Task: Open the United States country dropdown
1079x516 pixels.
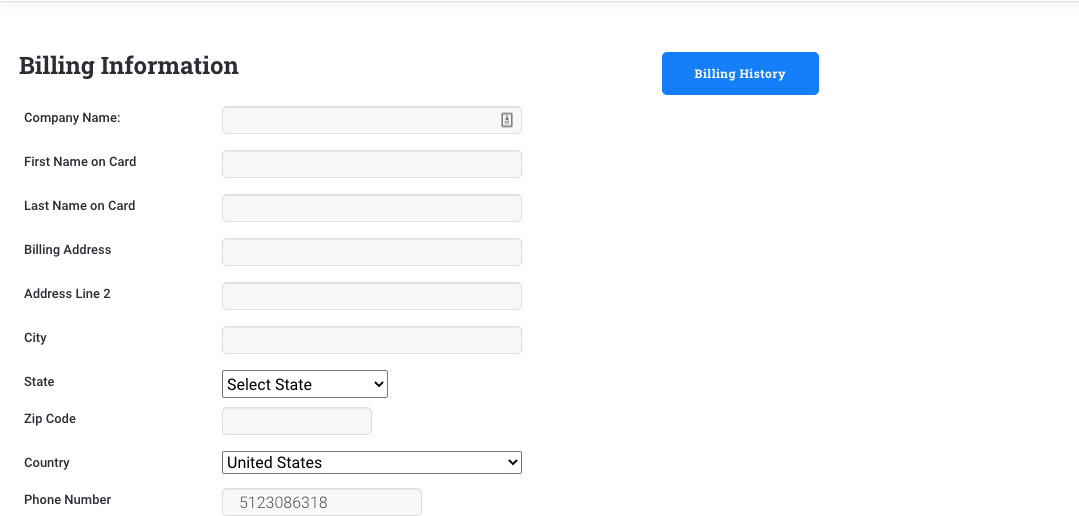Action: click(x=371, y=462)
